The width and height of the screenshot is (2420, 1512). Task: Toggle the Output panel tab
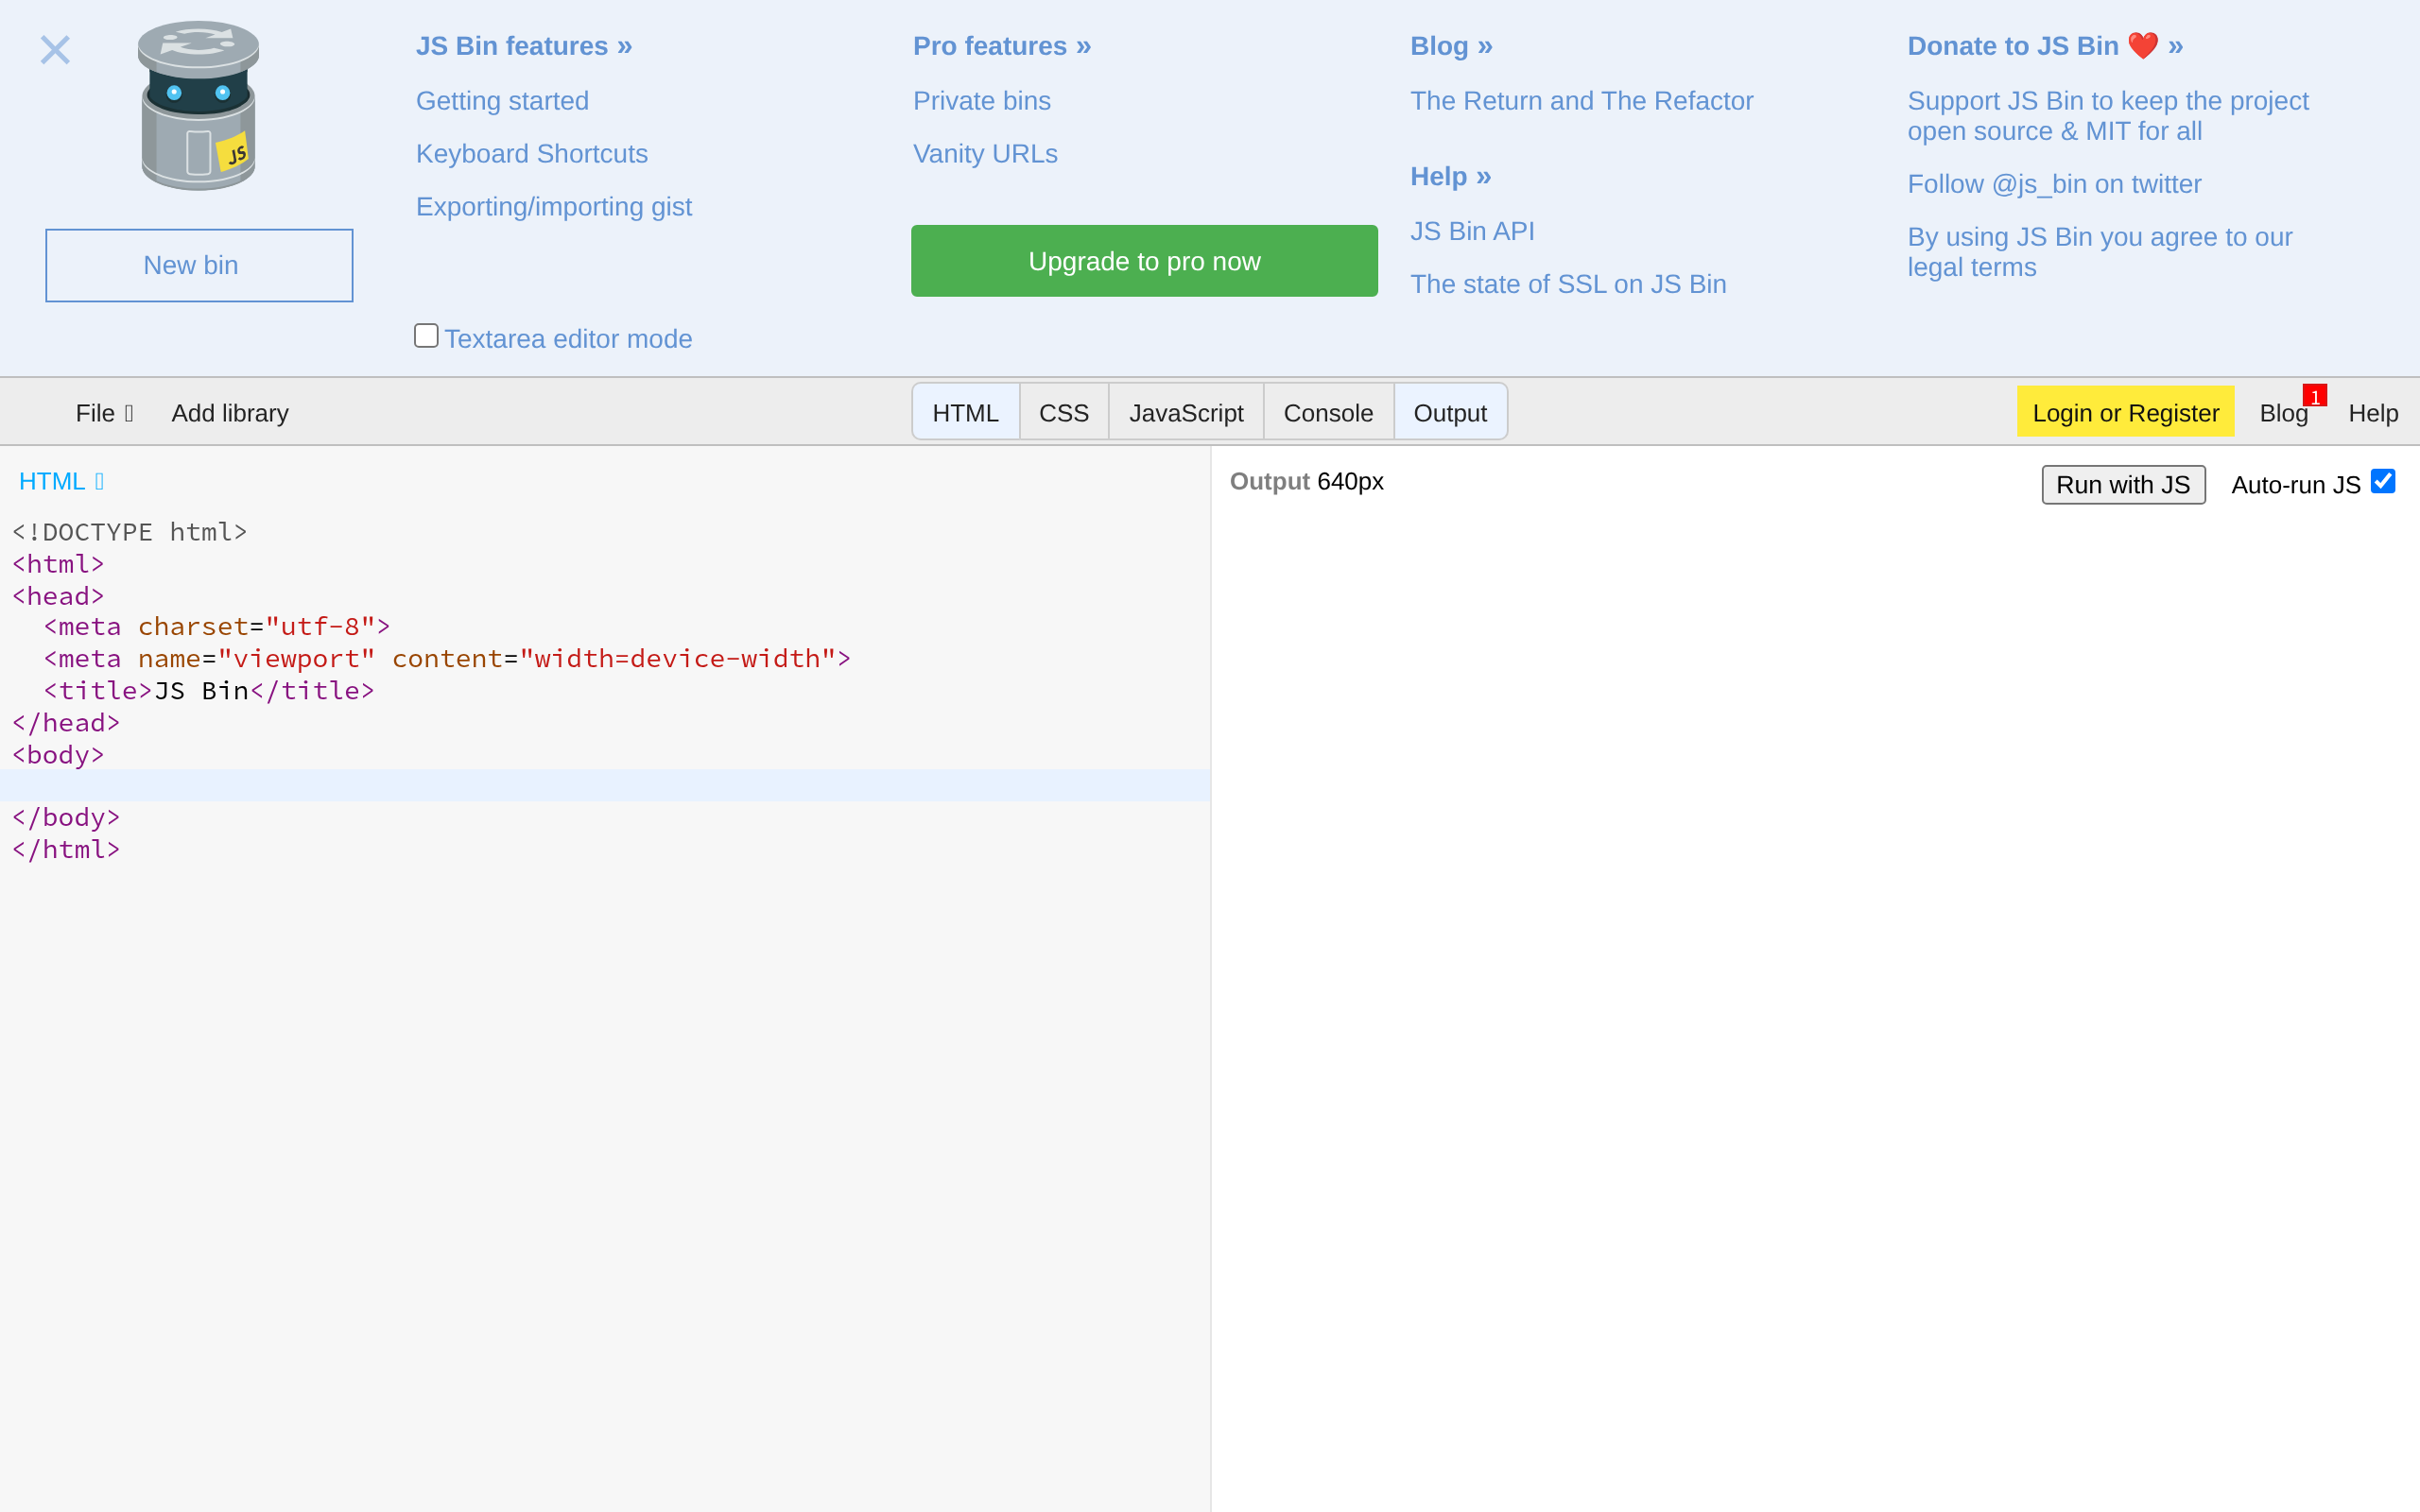pos(1450,412)
